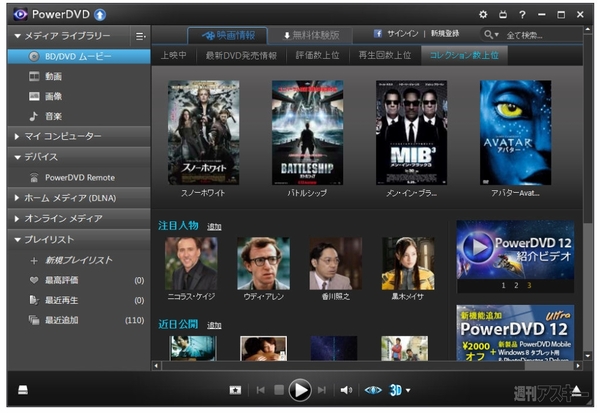Click the horizontal scrollbar left arrow
600x413 pixels.
(x=156, y=366)
